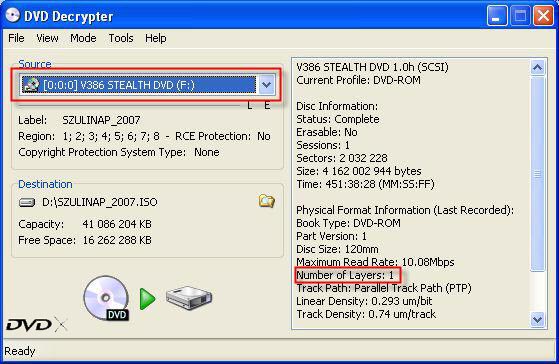The height and width of the screenshot is (364, 559).
Task: Click 'Maximum Read Rate: 10.08Mbps' line
Action: click(375, 262)
